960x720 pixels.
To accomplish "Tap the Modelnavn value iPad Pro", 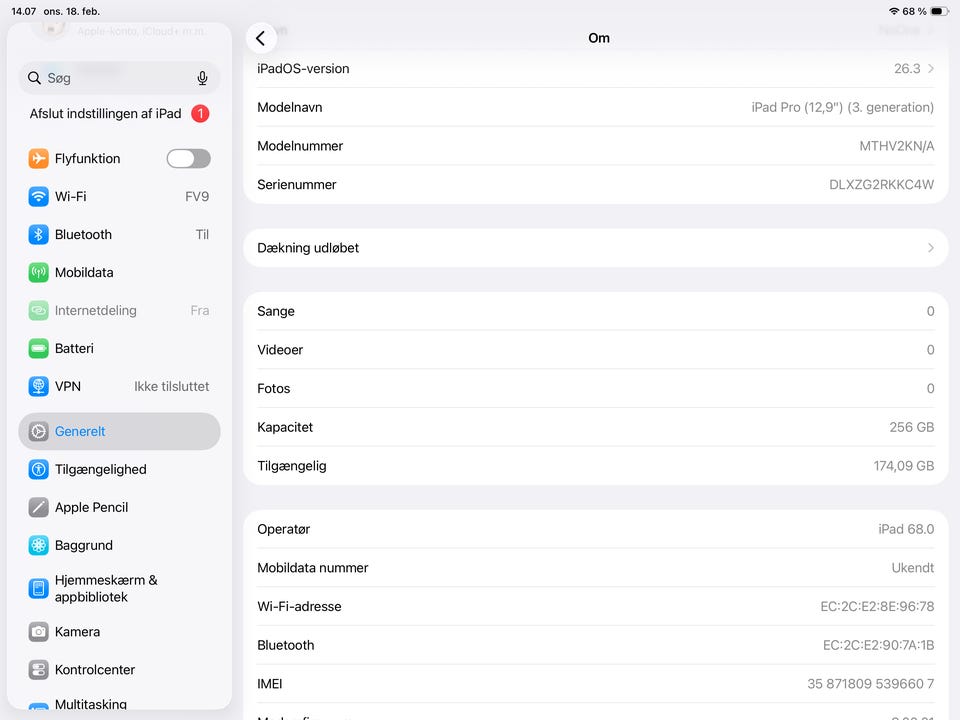I will click(842, 108).
